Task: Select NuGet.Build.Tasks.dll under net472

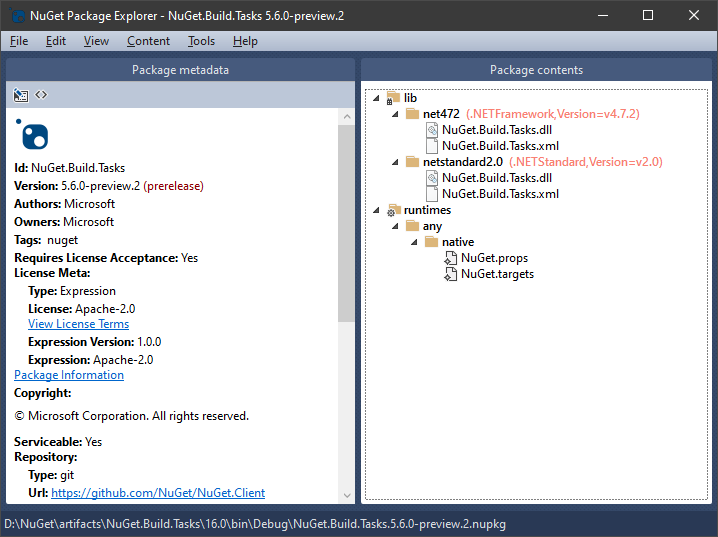Action: coord(497,130)
